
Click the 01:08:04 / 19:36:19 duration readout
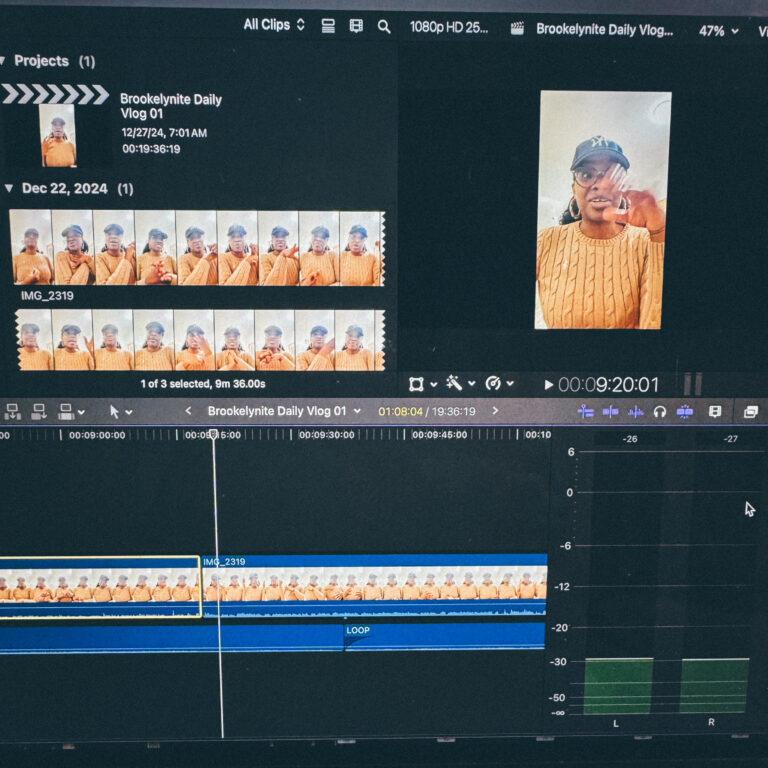coord(427,411)
